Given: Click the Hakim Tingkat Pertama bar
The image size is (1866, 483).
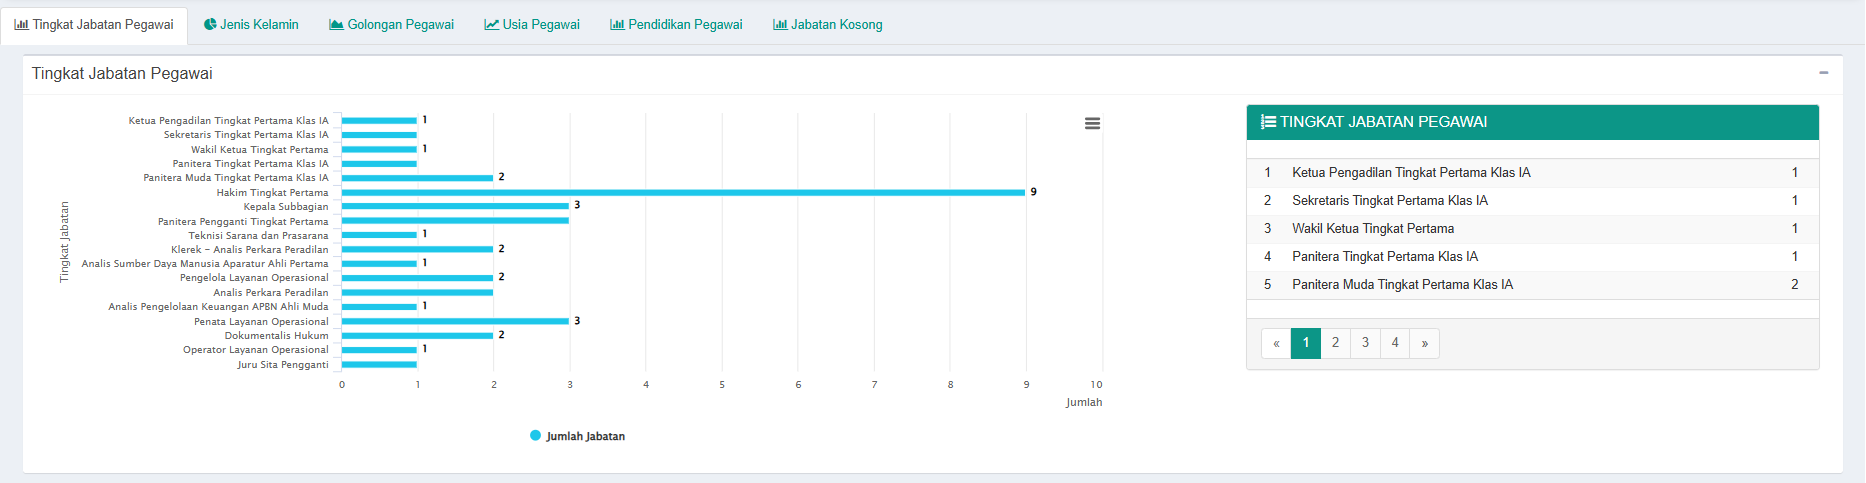Looking at the screenshot, I should pyautogui.click(x=683, y=192).
